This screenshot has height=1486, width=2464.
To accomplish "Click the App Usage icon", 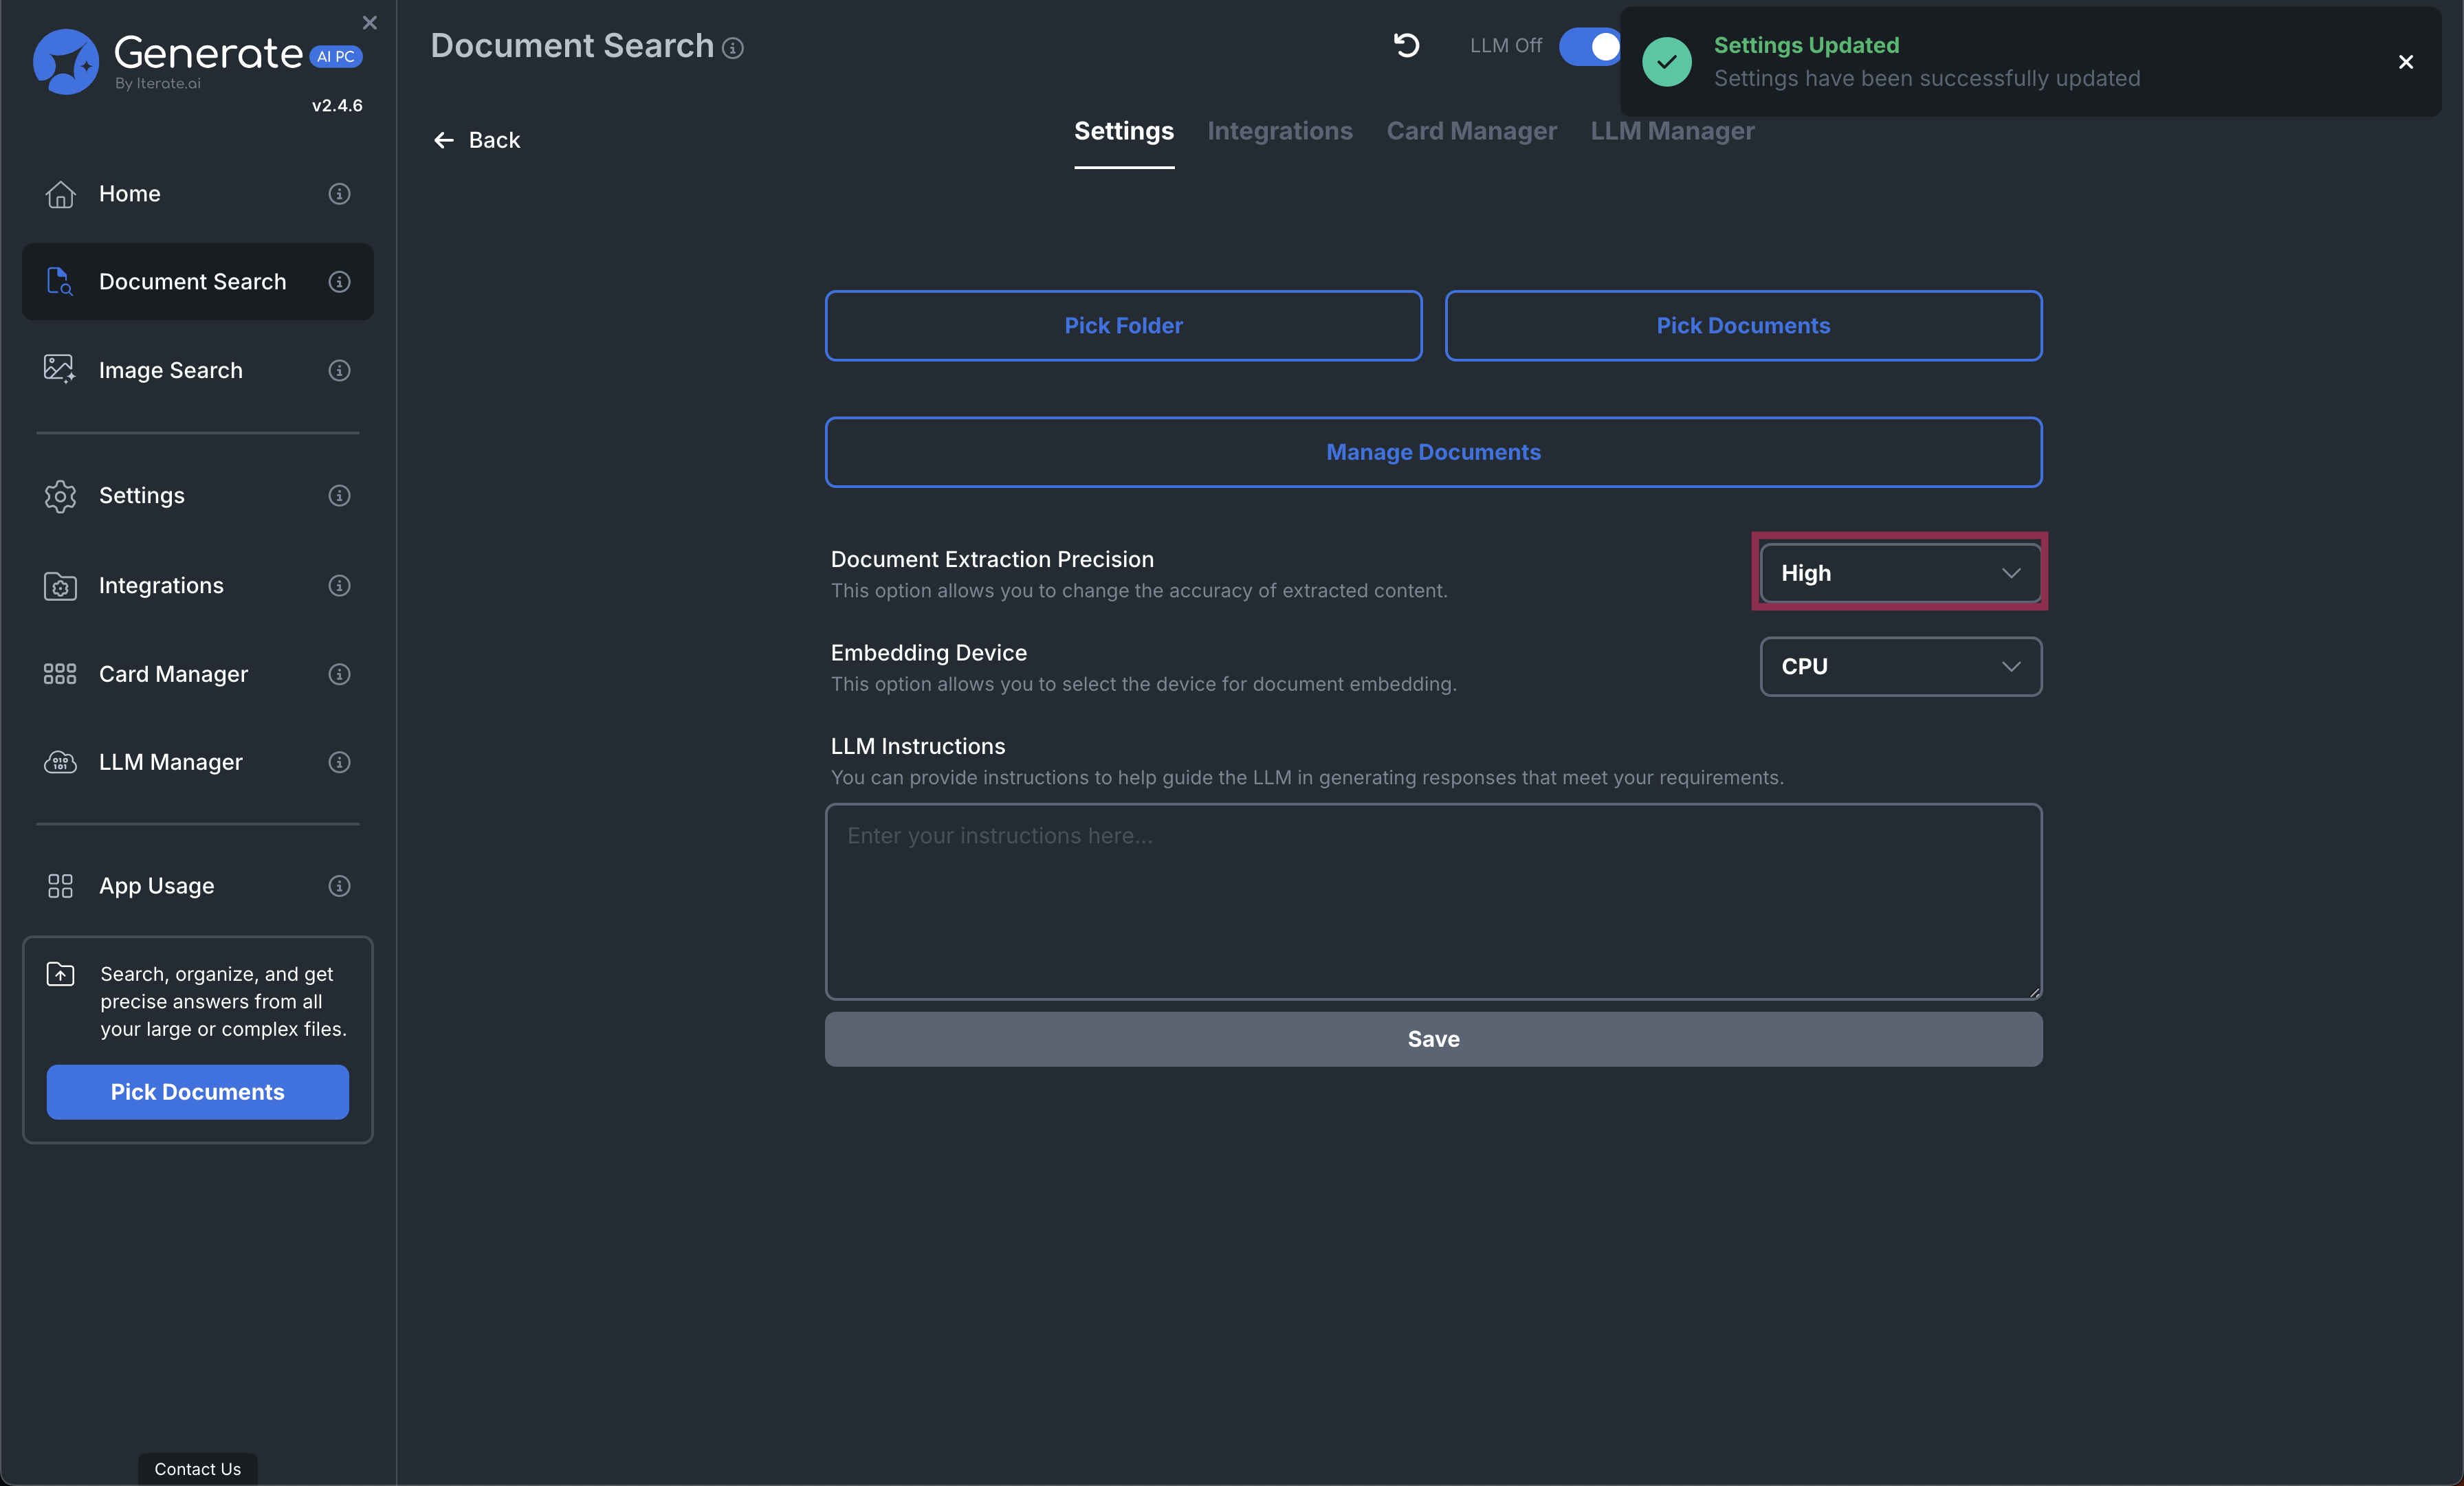I will coord(60,886).
